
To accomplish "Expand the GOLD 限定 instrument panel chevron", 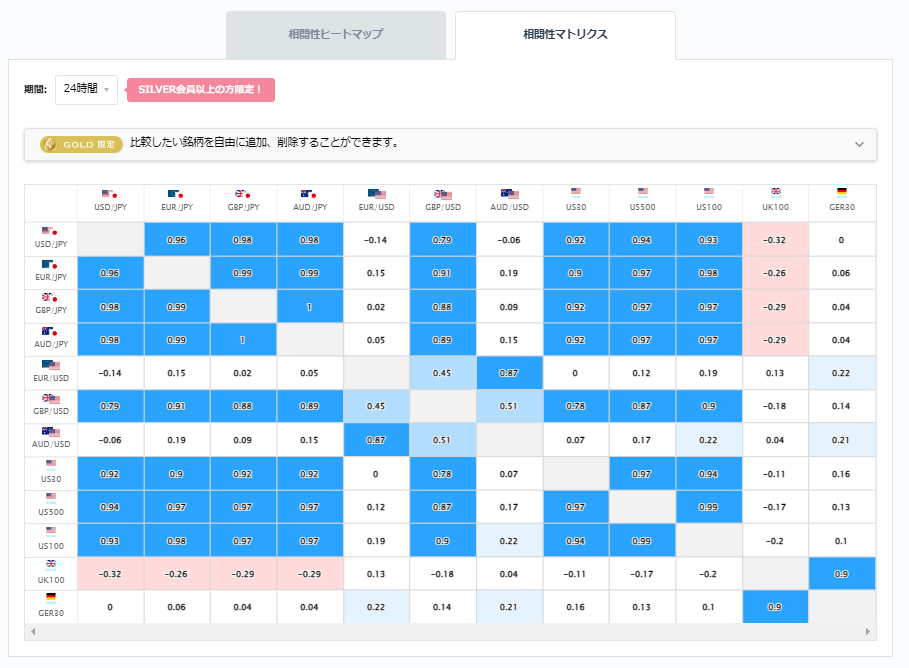I will tap(859, 144).
